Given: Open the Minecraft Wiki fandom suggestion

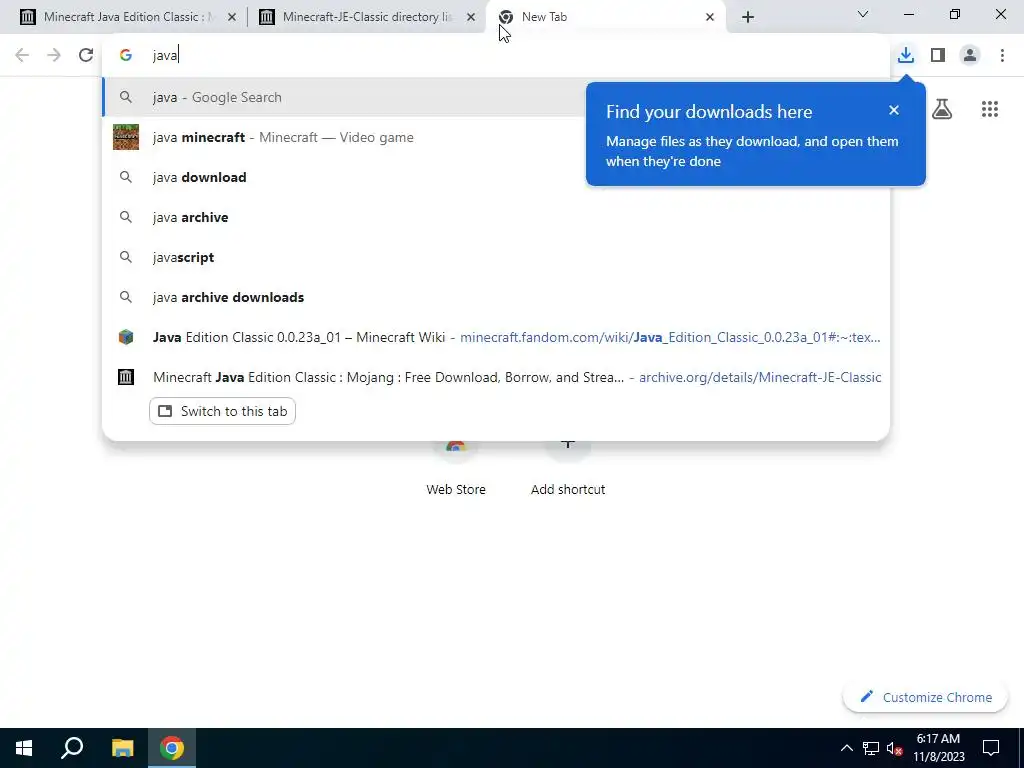Looking at the screenshot, I should [496, 337].
